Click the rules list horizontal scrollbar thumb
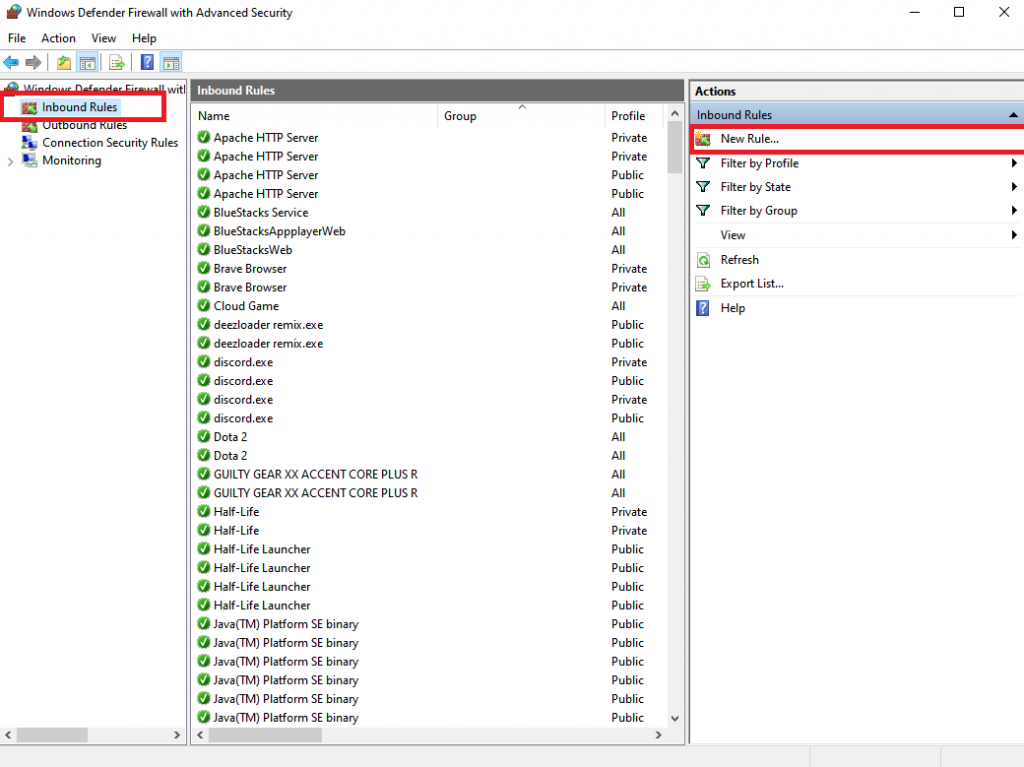 (265, 735)
